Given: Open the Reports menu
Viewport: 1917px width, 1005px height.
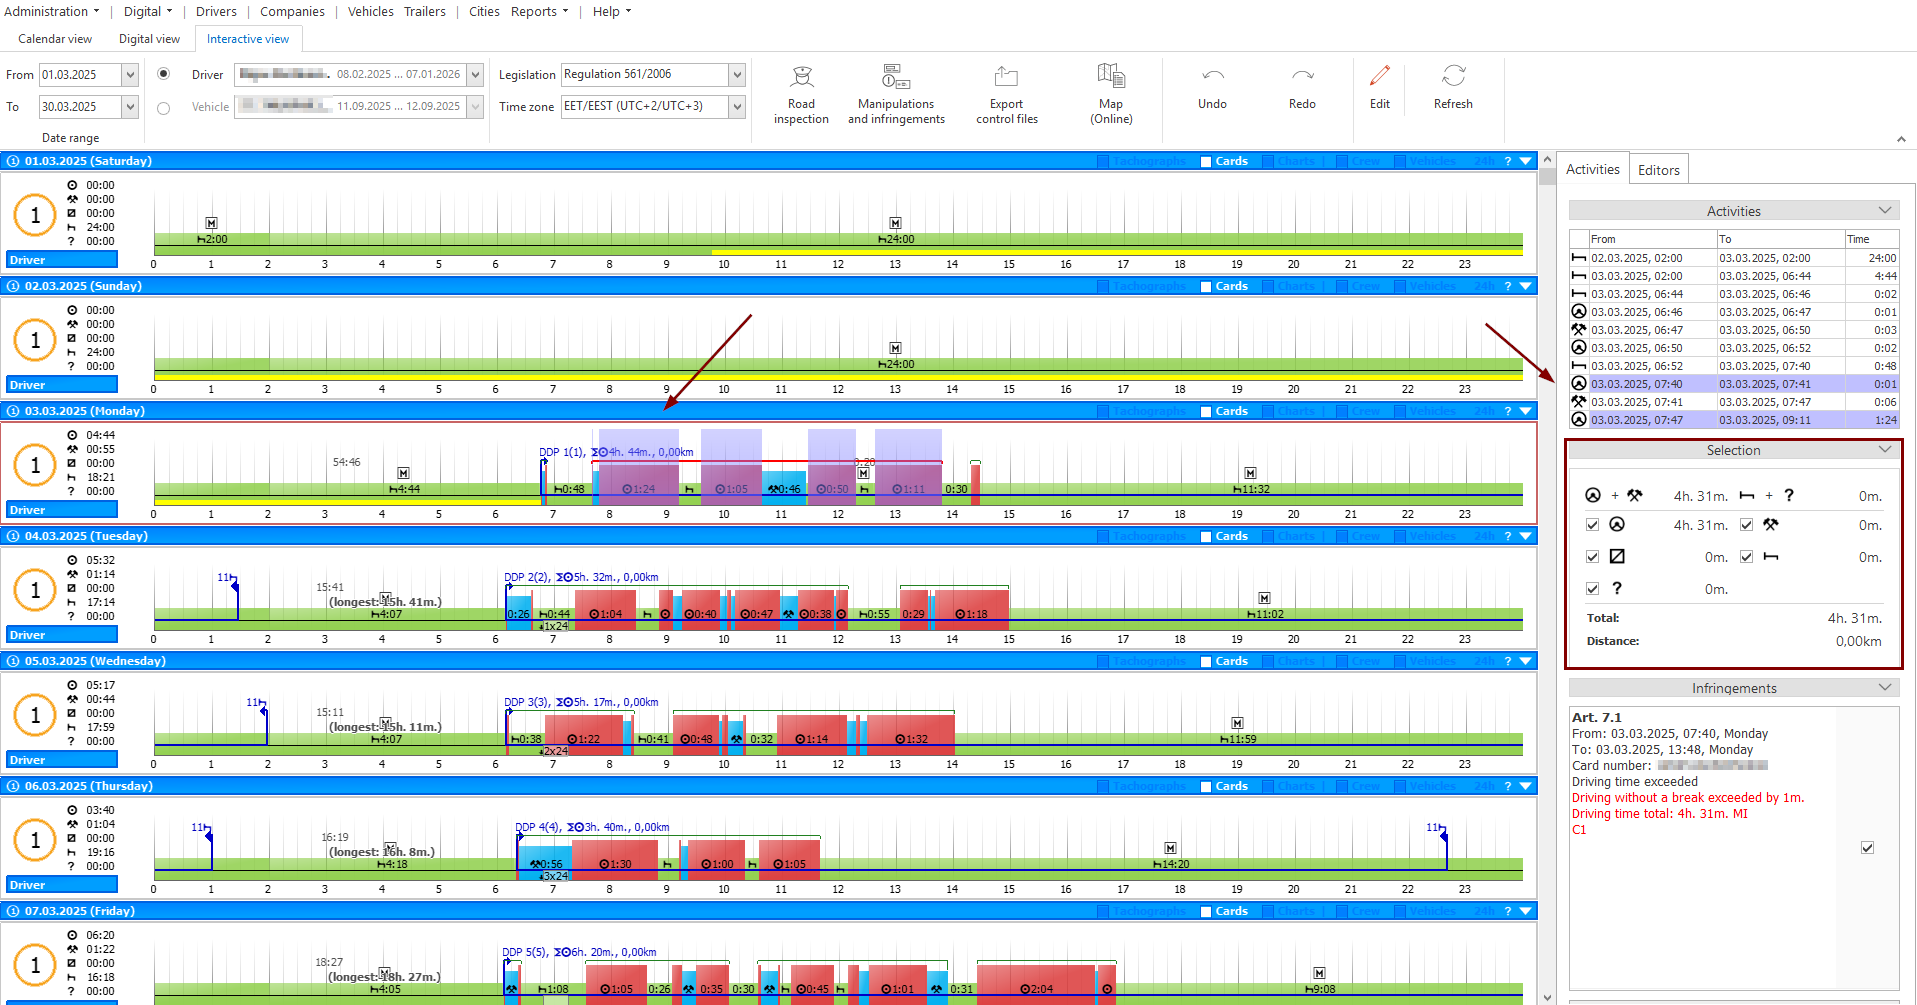Looking at the screenshot, I should (x=539, y=12).
